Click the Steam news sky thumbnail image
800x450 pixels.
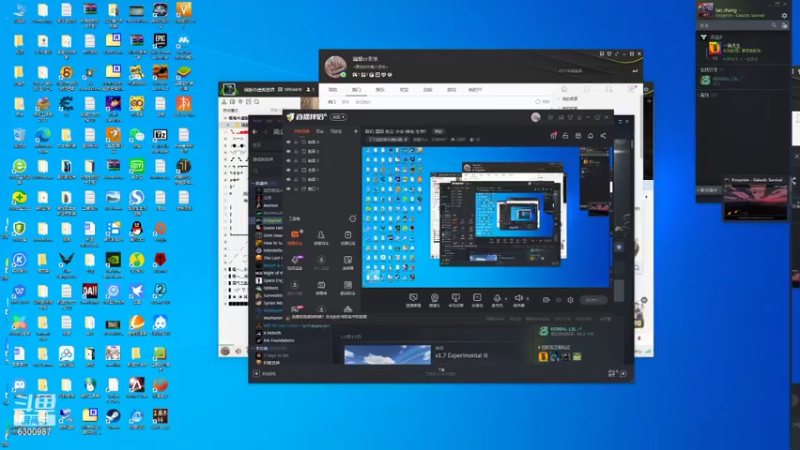(x=387, y=355)
